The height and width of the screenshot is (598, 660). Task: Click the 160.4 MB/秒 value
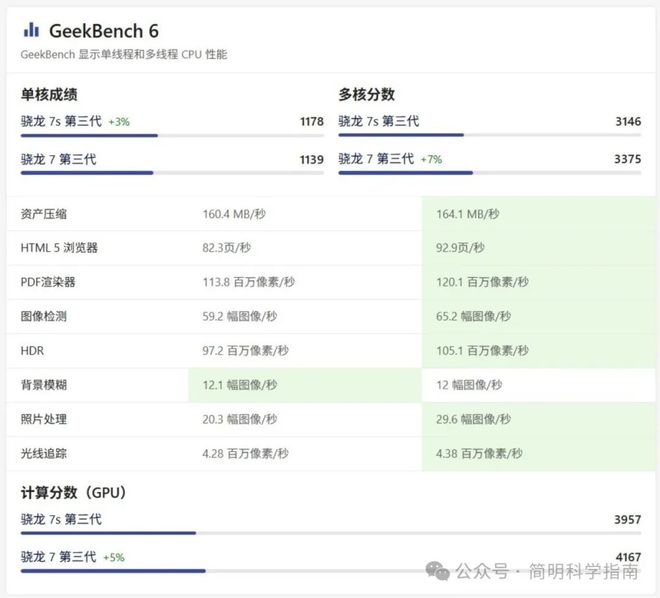click(234, 214)
